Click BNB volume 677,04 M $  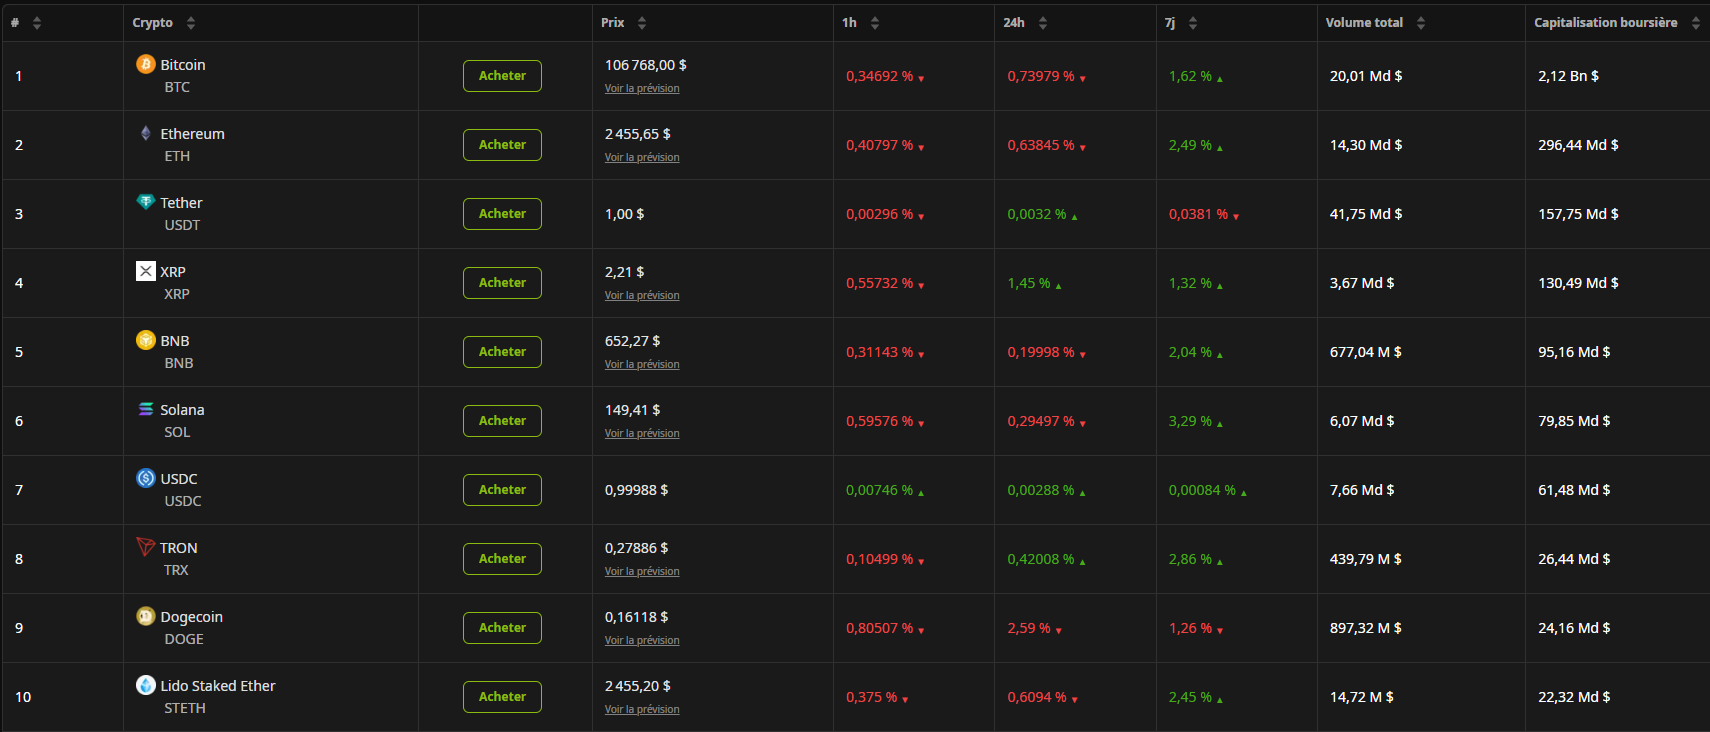[1366, 352]
